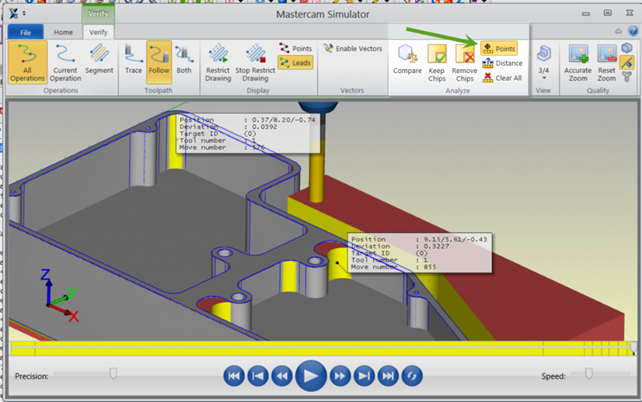This screenshot has width=642, height=402.
Task: Toggle the cube quality icon
Action: 627,48
